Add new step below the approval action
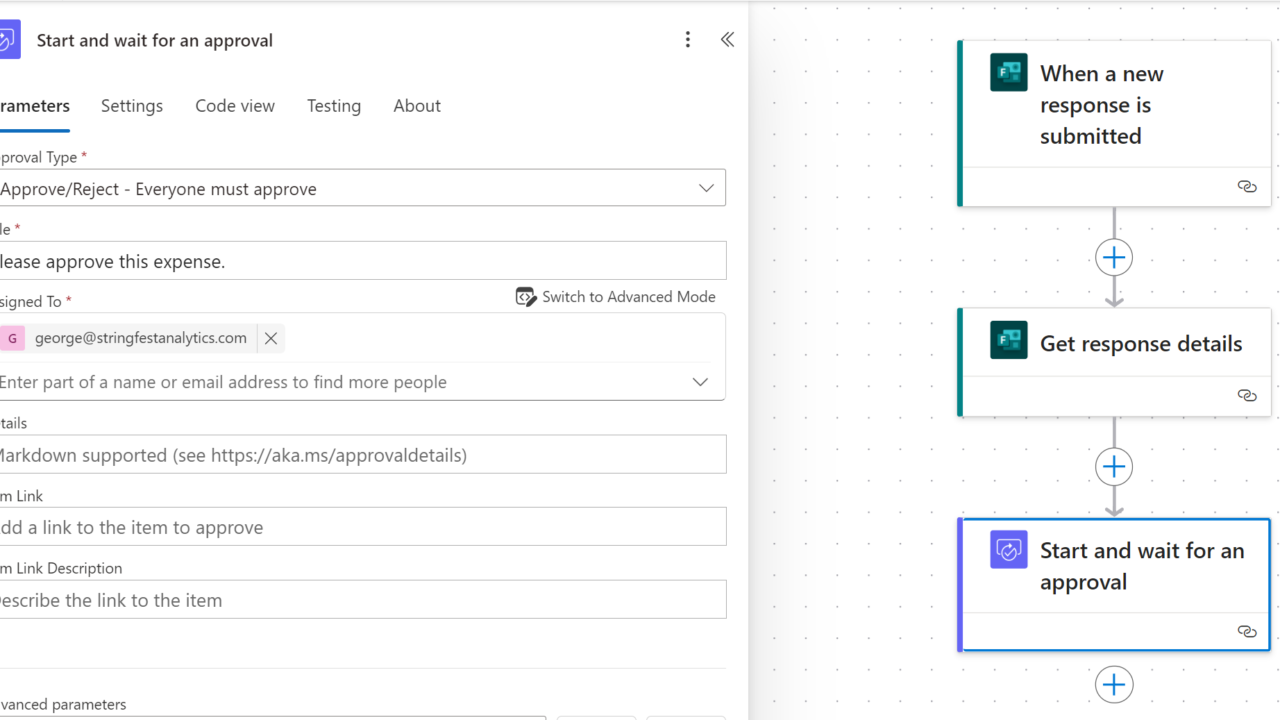 click(1114, 685)
